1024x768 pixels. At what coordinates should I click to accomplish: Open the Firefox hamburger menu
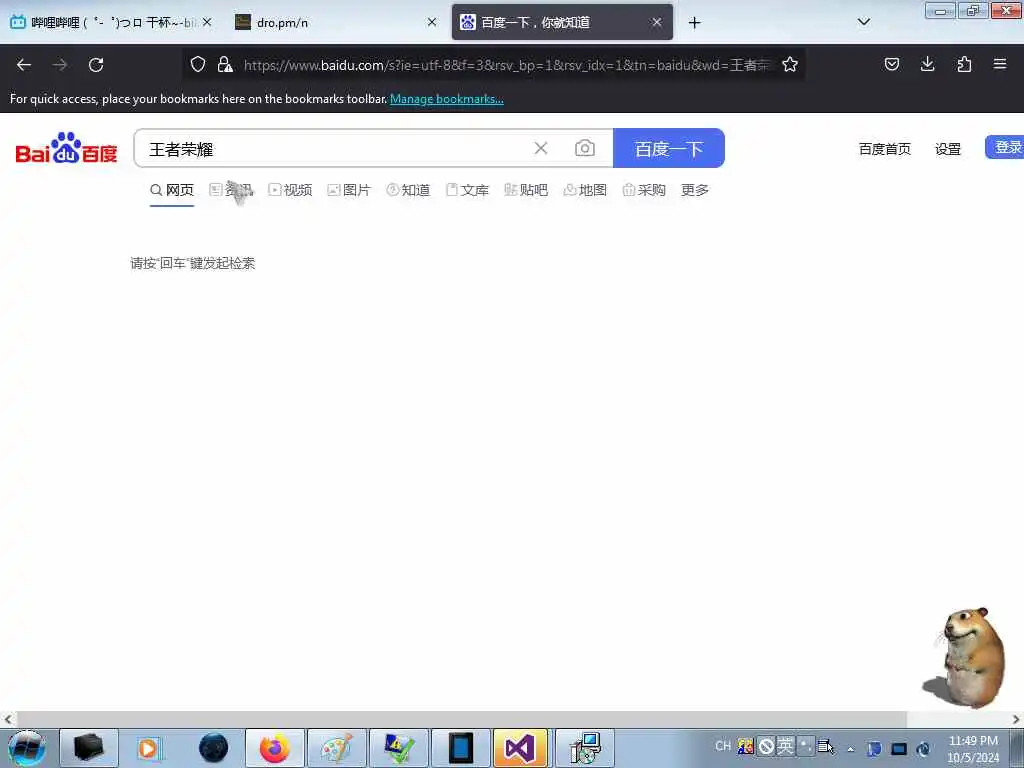click(x=1000, y=64)
